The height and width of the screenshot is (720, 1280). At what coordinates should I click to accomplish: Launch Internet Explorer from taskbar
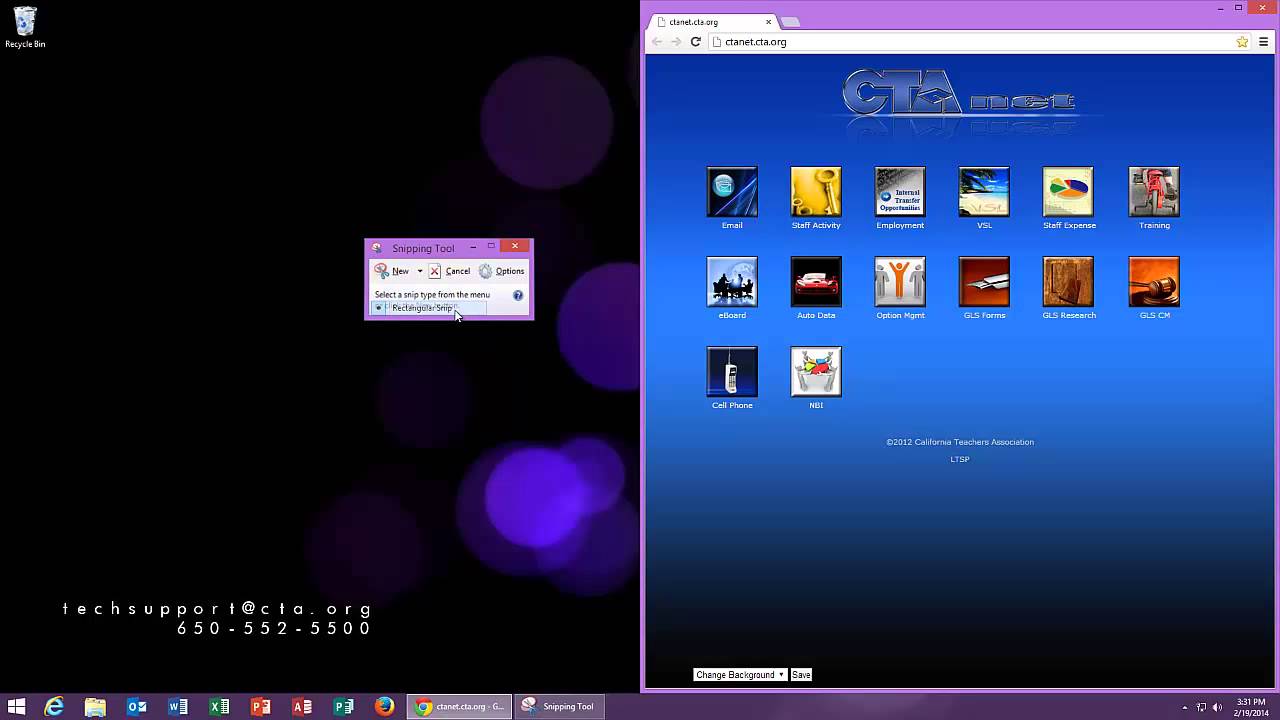tap(54, 707)
